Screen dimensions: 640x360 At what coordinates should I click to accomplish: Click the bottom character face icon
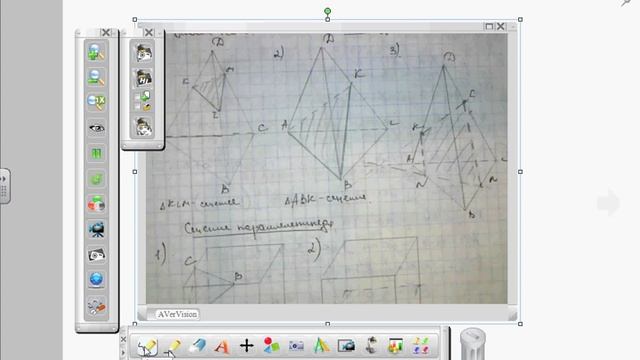(144, 127)
